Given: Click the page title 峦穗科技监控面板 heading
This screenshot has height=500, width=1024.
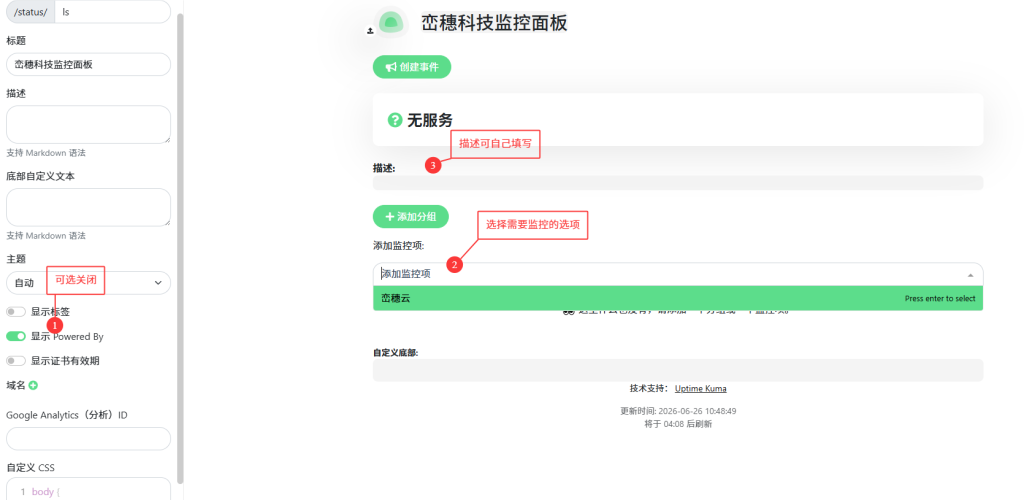Looking at the screenshot, I should tap(494, 23).
